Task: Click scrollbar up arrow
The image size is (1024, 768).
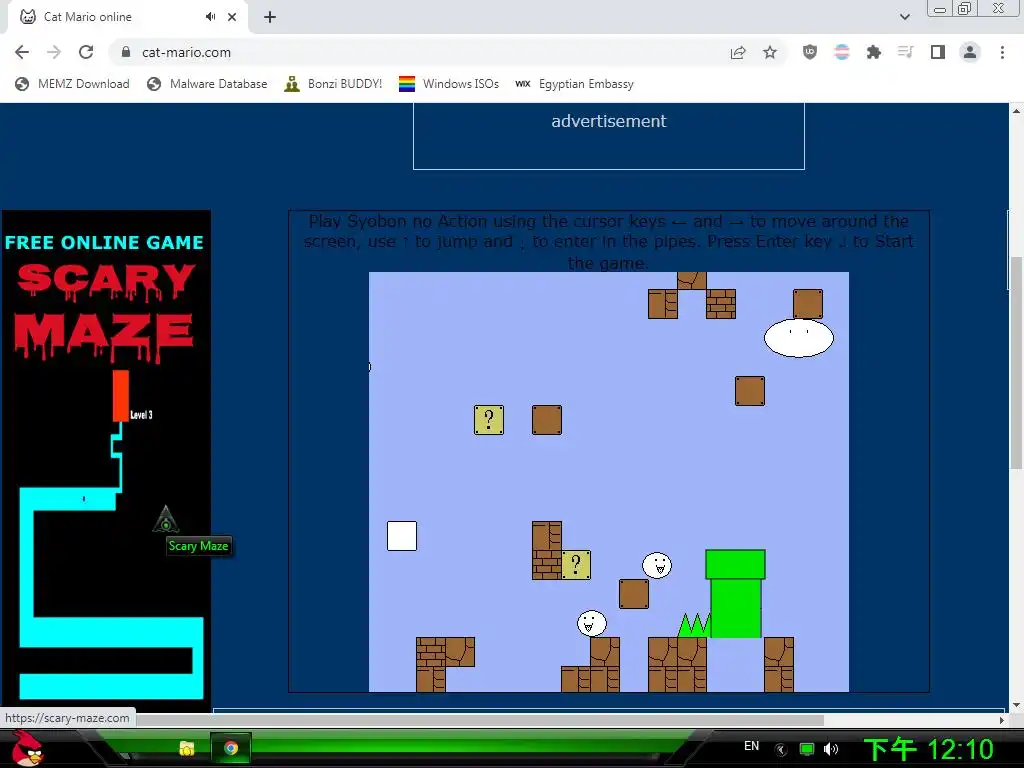Action: [1016, 111]
